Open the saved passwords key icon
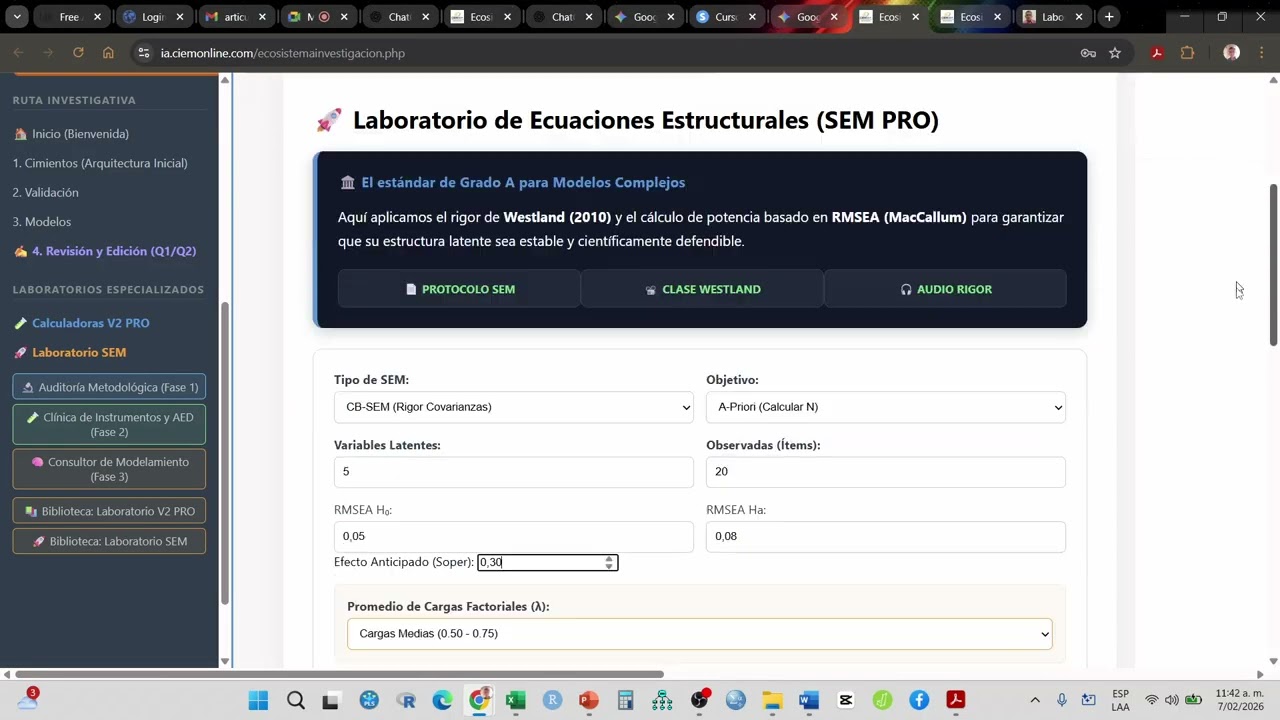This screenshot has width=1280, height=720. pos(1088,53)
